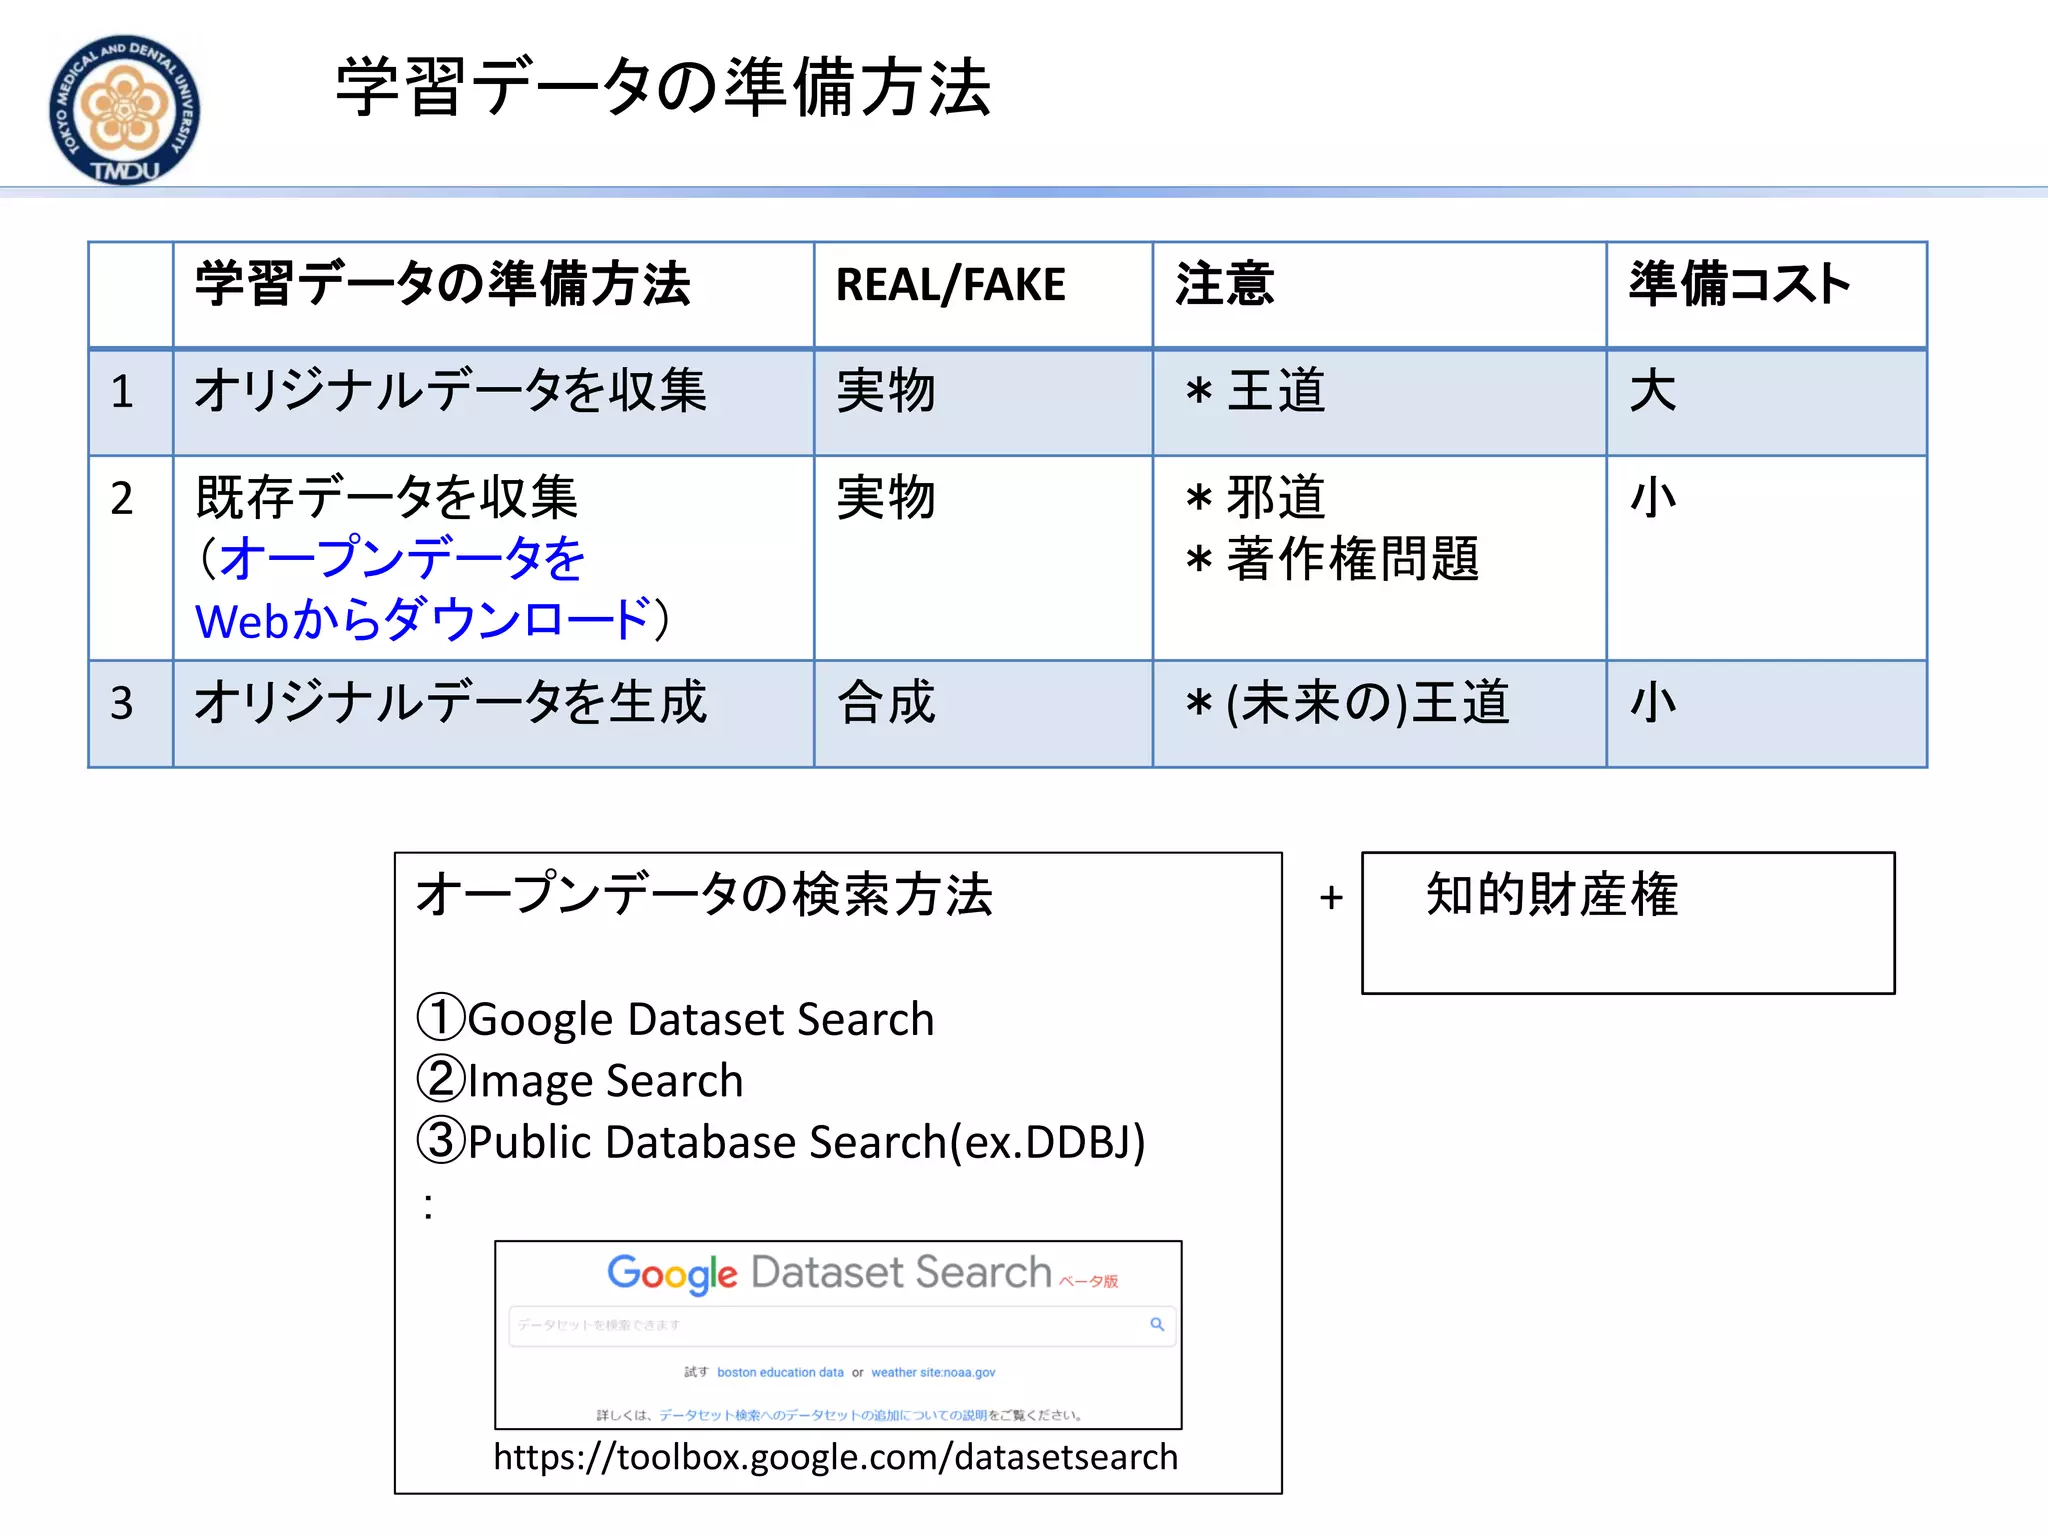
Task: Click the table header 学習データの準備方法
Action: point(443,284)
